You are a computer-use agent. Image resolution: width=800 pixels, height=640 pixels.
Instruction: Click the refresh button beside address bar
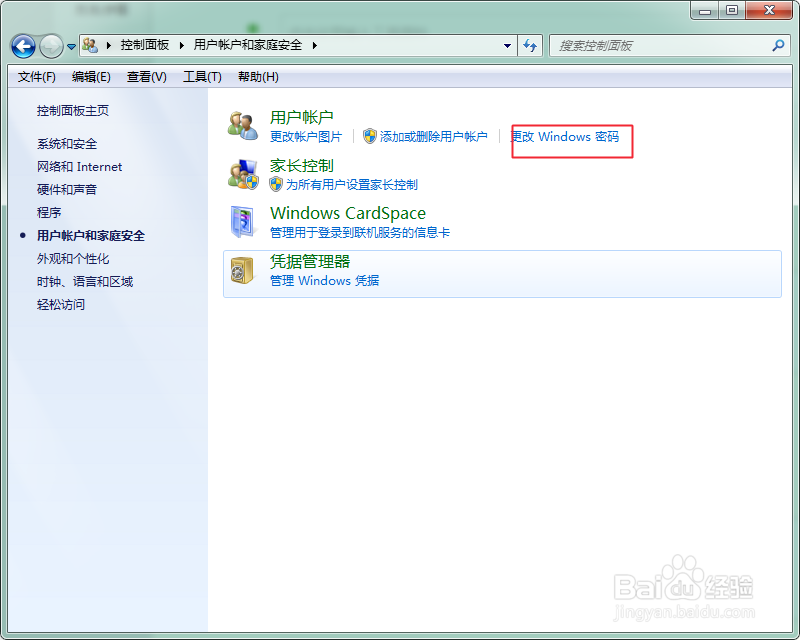point(530,45)
